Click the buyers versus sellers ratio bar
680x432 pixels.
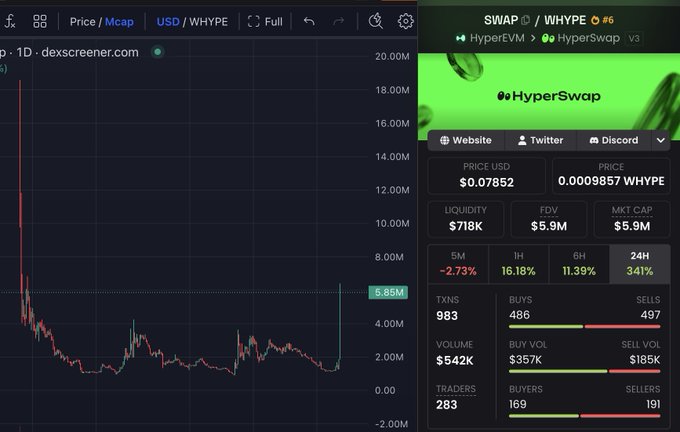tap(585, 416)
